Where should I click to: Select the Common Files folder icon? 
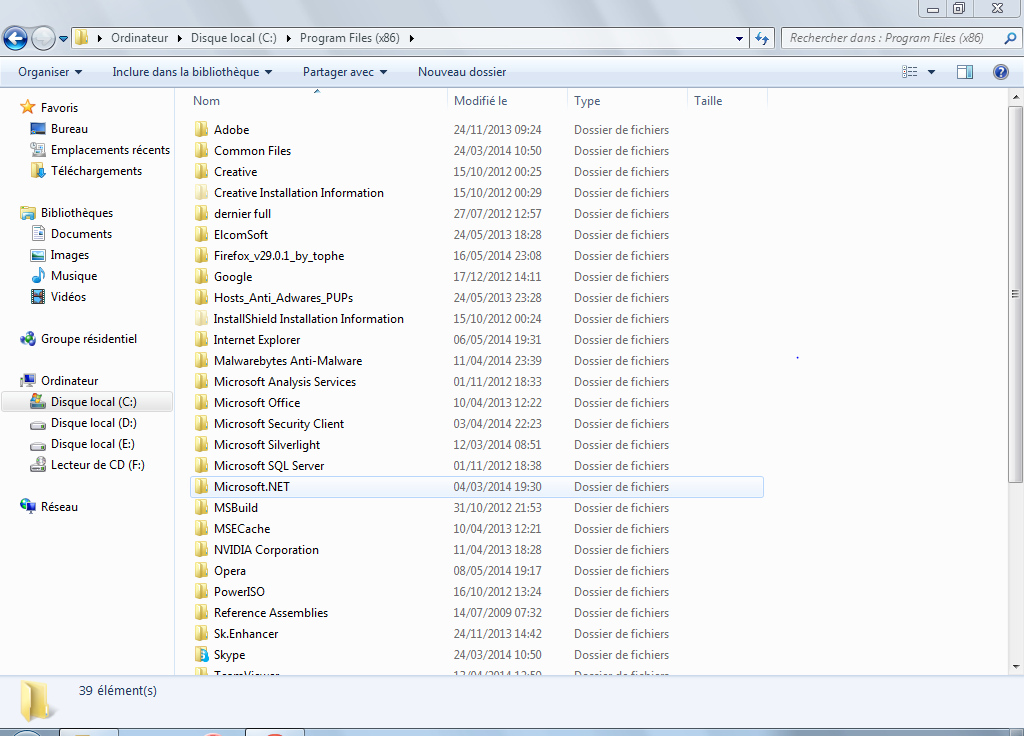point(202,150)
